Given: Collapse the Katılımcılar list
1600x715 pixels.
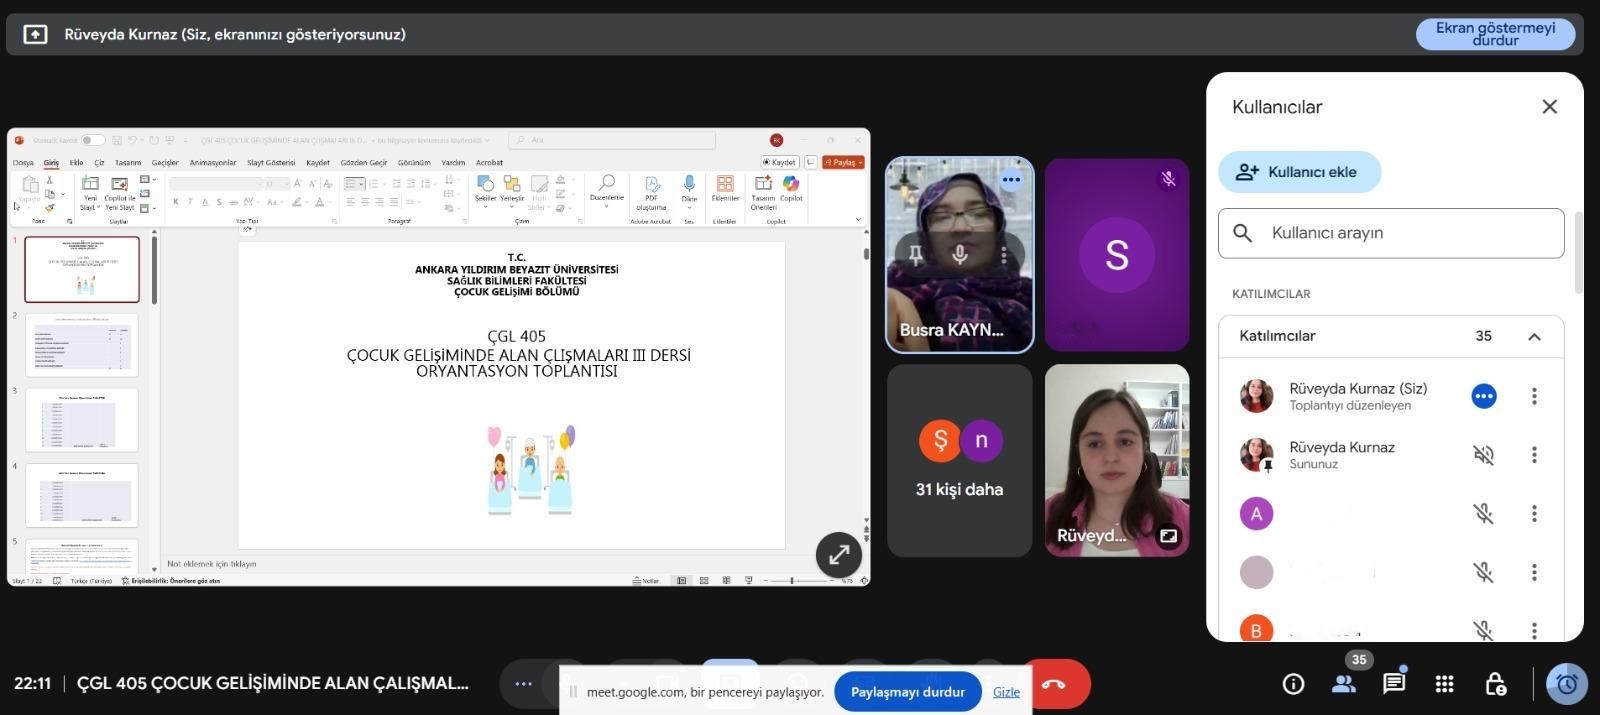Looking at the screenshot, I should point(1534,337).
